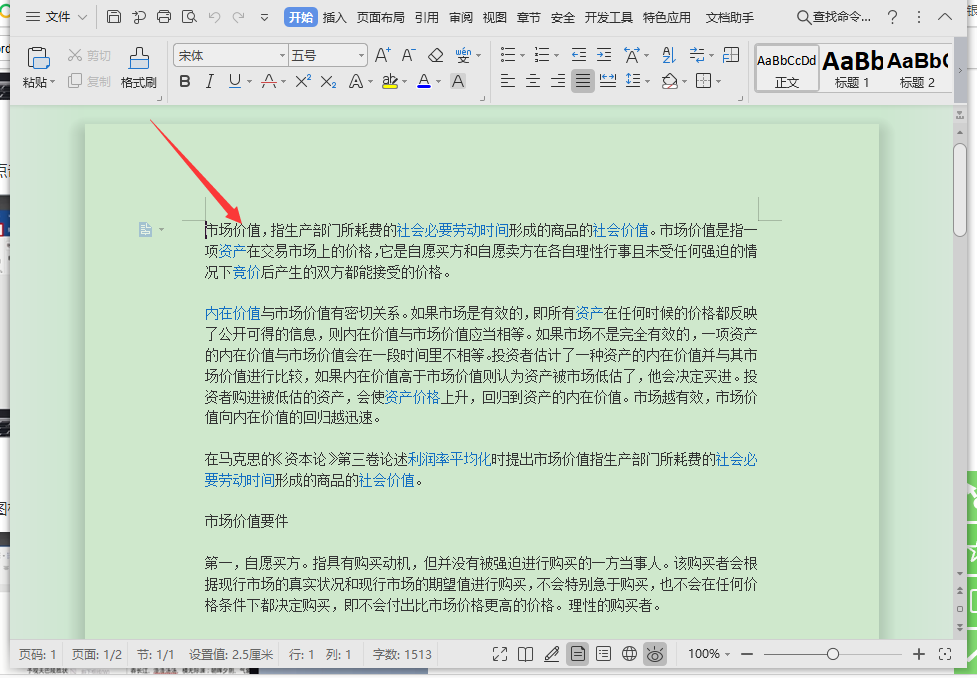Click the clear formatting eraser icon

tap(435, 56)
